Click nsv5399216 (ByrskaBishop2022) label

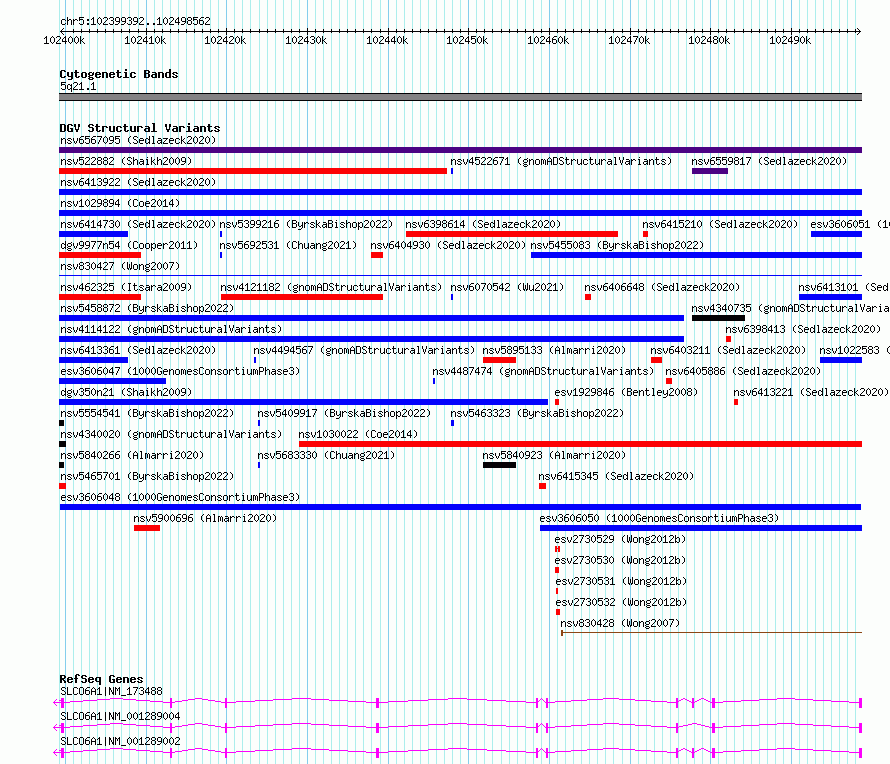[x=306, y=224]
